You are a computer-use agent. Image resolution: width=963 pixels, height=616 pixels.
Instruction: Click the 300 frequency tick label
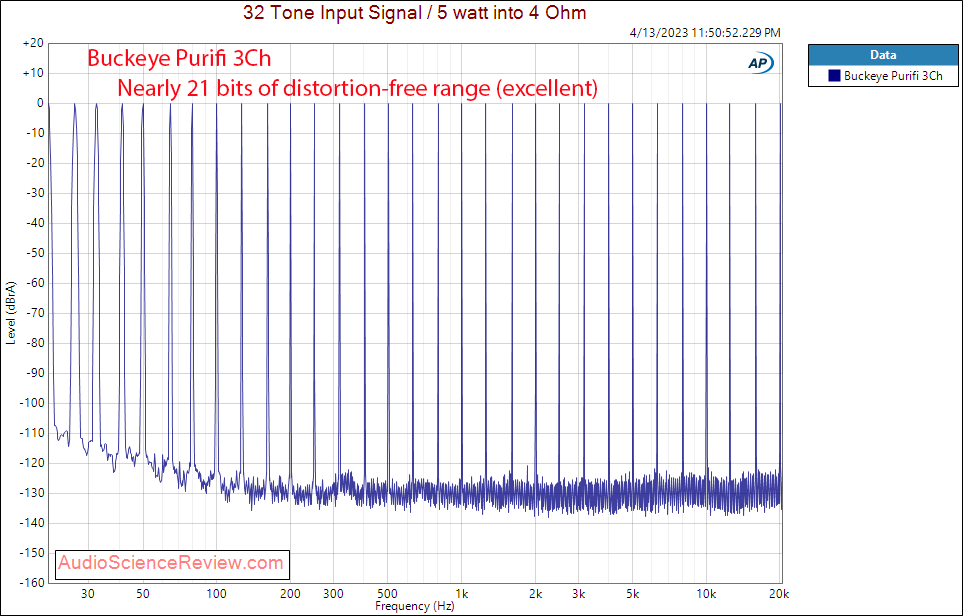333,594
